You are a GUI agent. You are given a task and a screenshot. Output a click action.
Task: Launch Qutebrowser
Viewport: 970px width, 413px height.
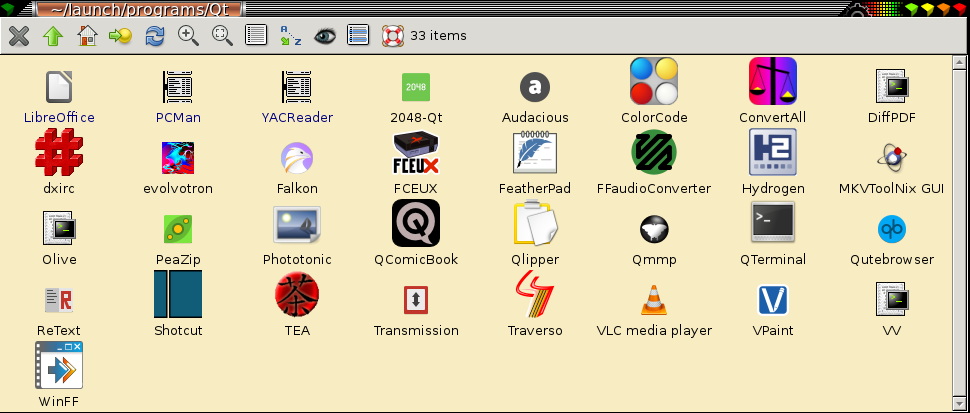(x=891, y=229)
